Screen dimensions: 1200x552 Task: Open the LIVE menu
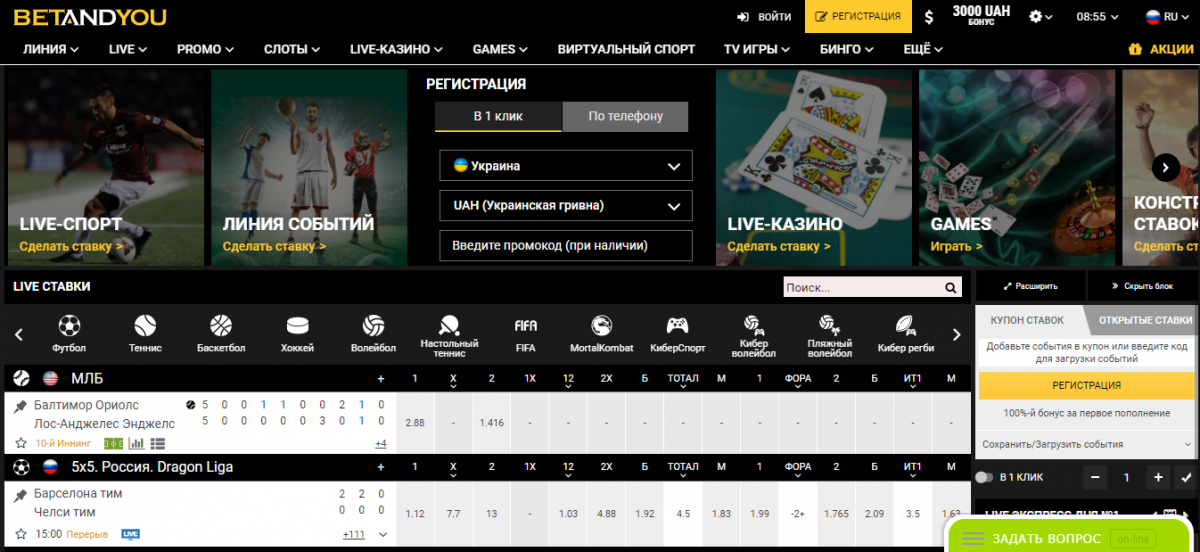[x=128, y=49]
